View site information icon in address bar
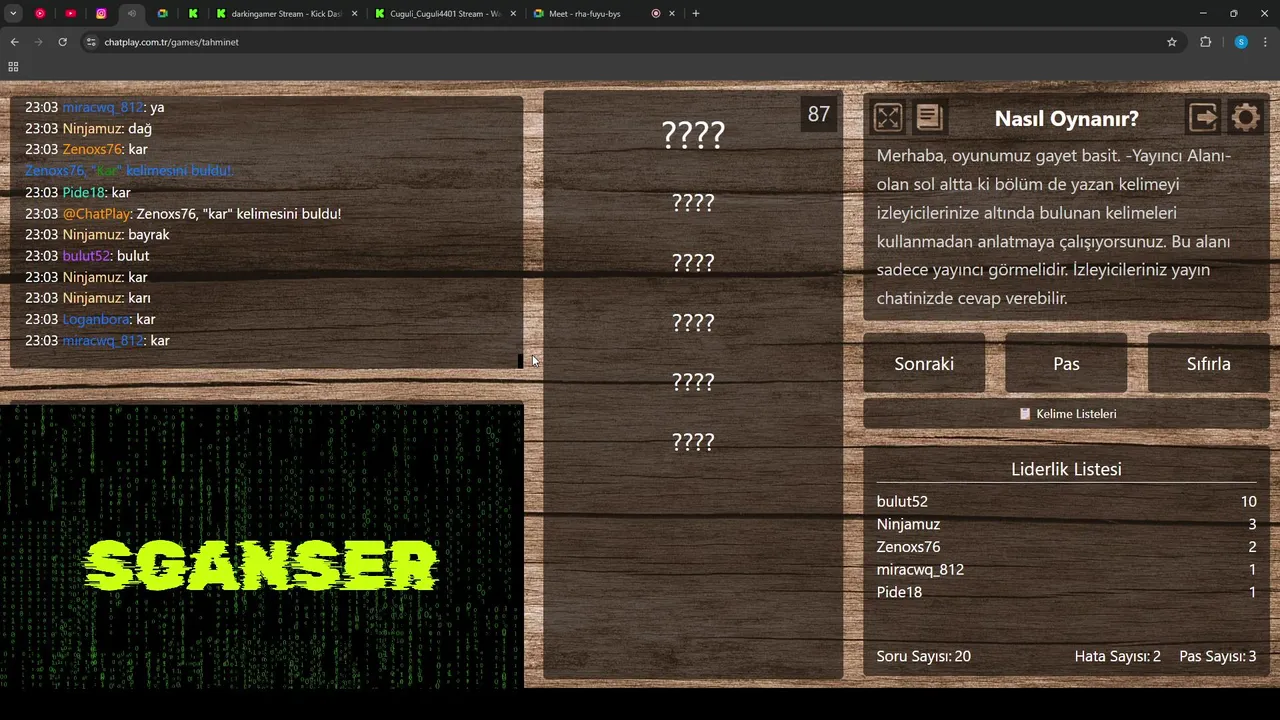The height and width of the screenshot is (720, 1280). pyautogui.click(x=91, y=42)
